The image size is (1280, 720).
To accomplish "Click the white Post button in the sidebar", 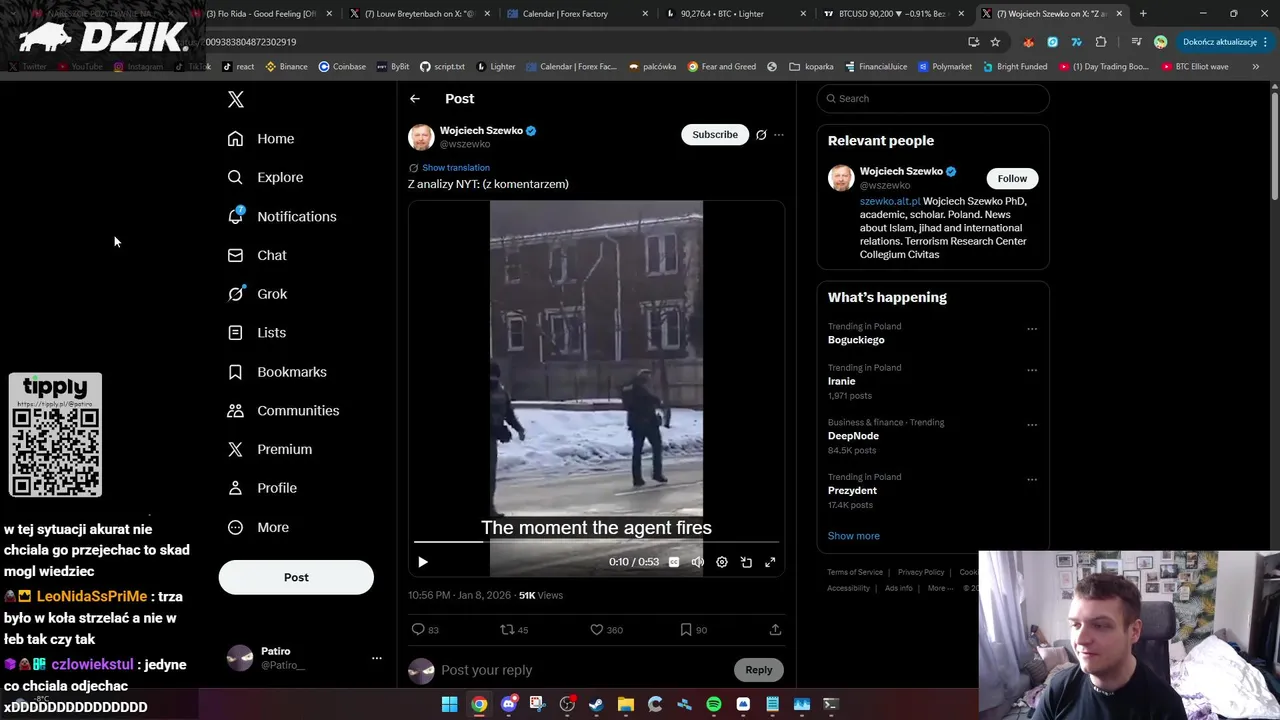I will (296, 577).
